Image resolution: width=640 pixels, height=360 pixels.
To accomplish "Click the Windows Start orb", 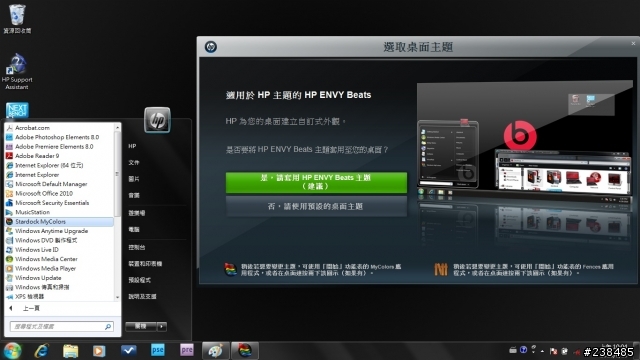I will [12, 351].
